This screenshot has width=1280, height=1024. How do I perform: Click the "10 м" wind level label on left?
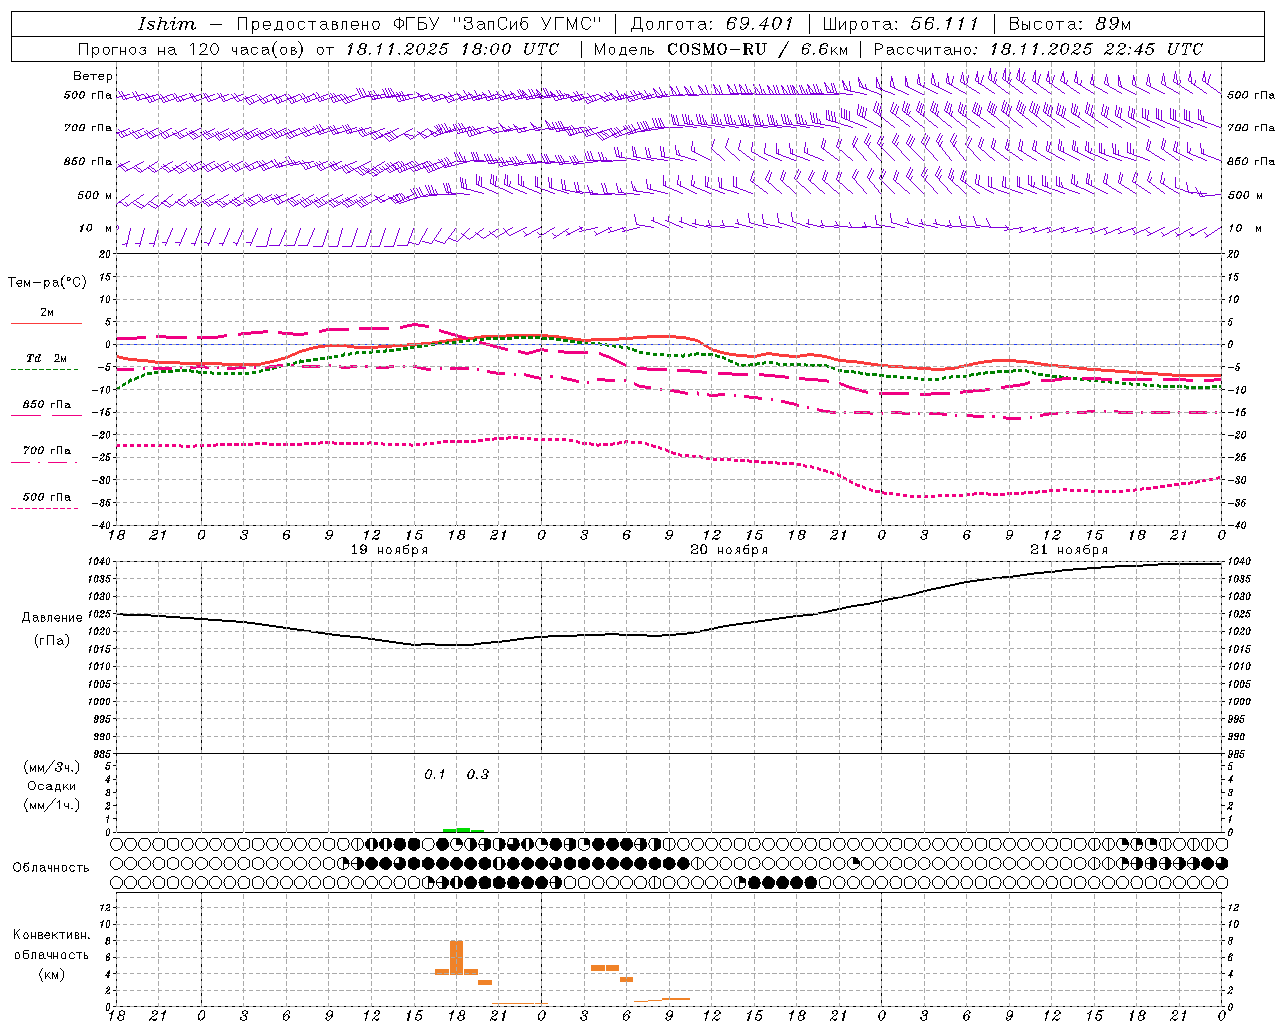point(96,229)
